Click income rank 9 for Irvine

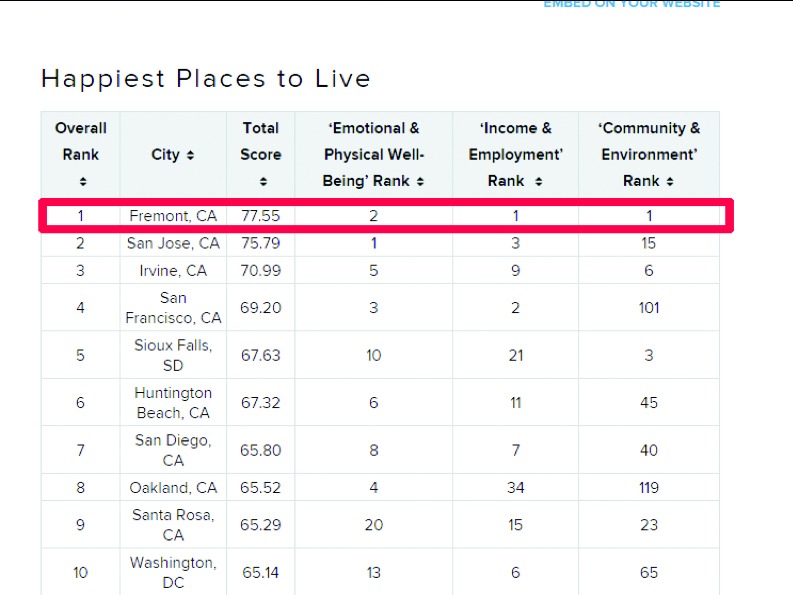click(516, 271)
